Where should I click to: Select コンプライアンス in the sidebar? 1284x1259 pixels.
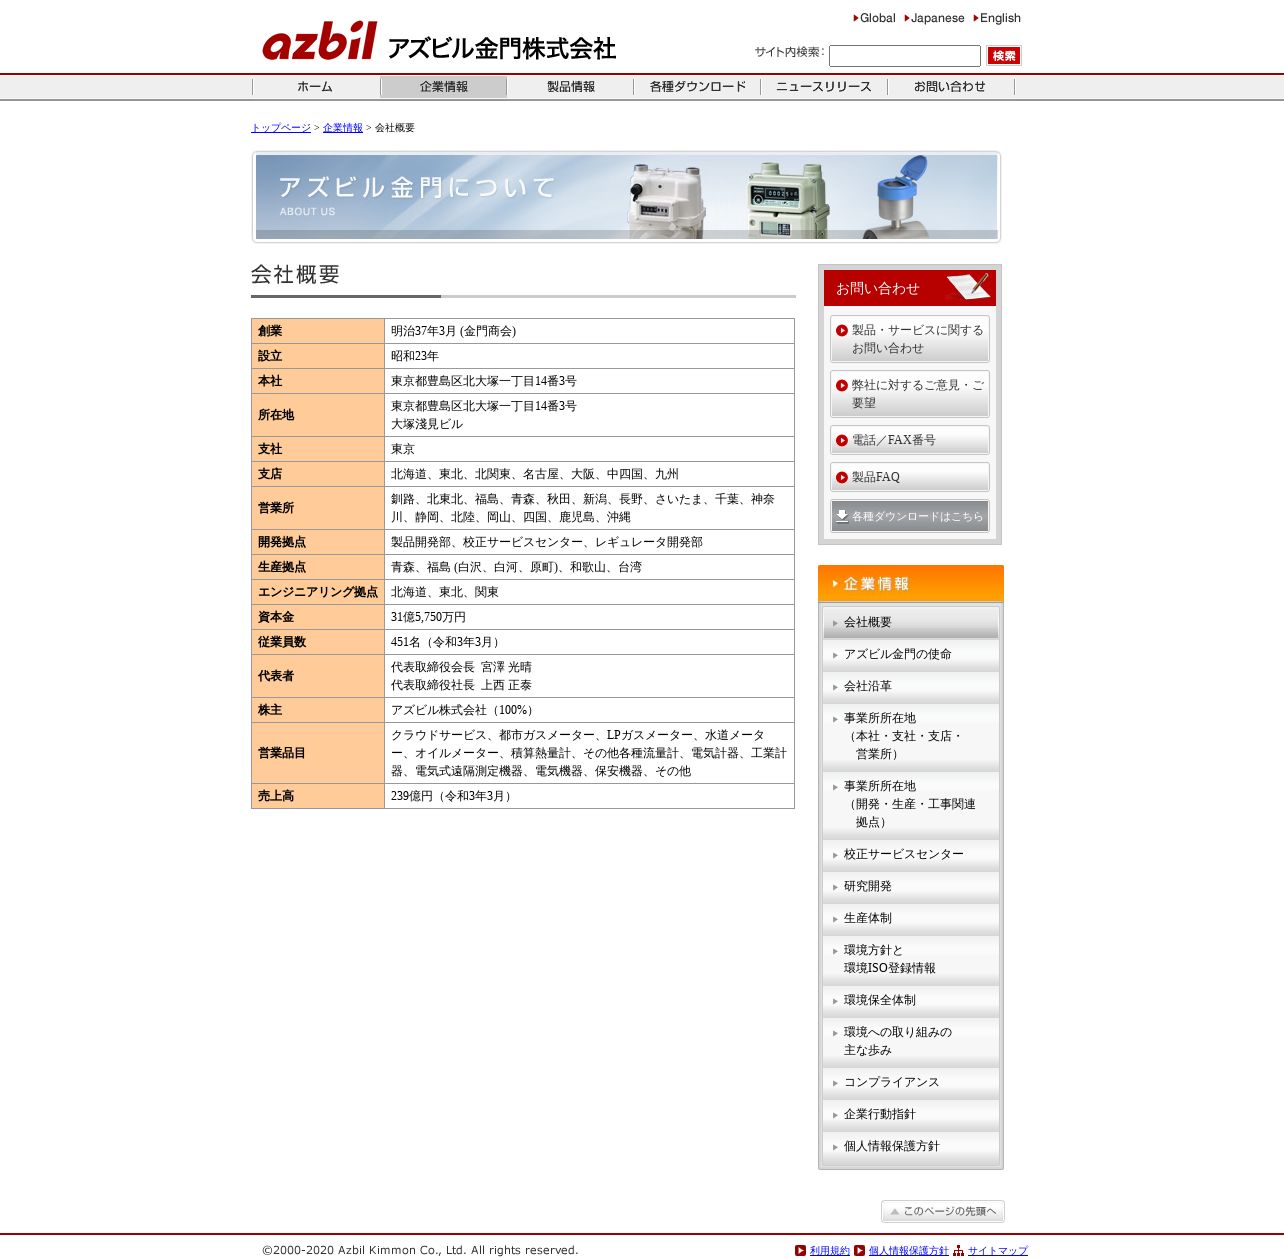911,1082
